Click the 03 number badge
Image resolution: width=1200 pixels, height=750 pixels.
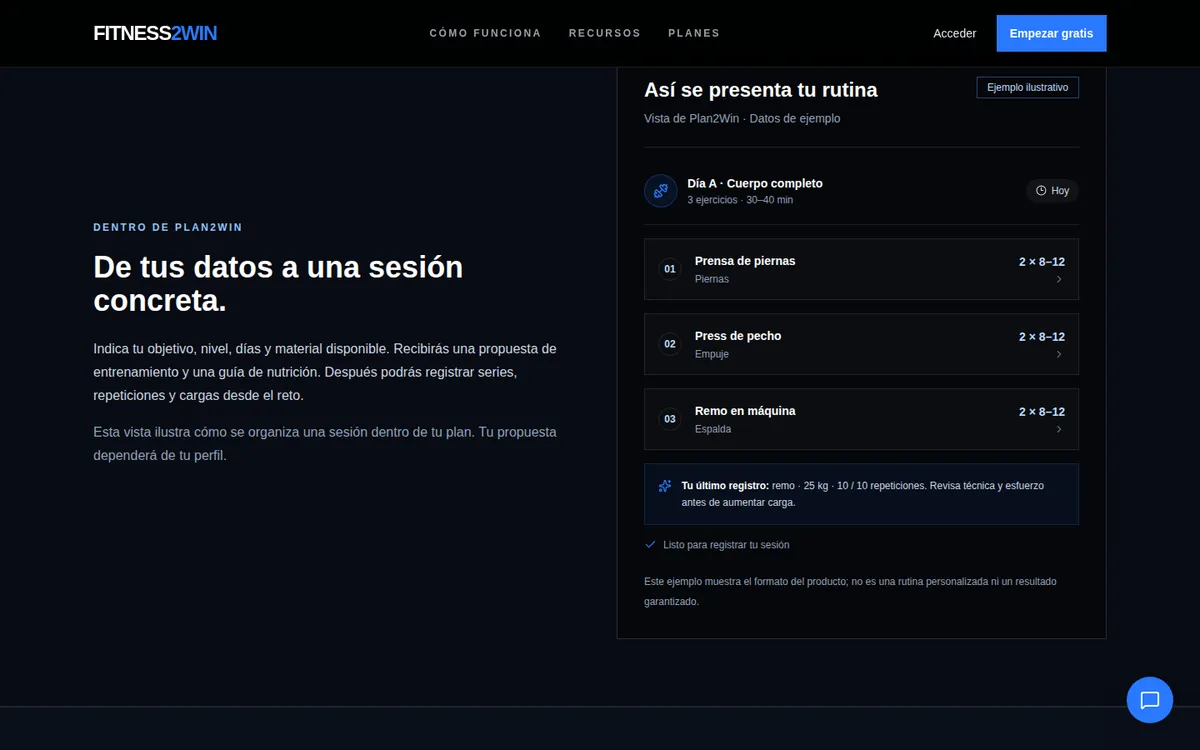tap(670, 419)
